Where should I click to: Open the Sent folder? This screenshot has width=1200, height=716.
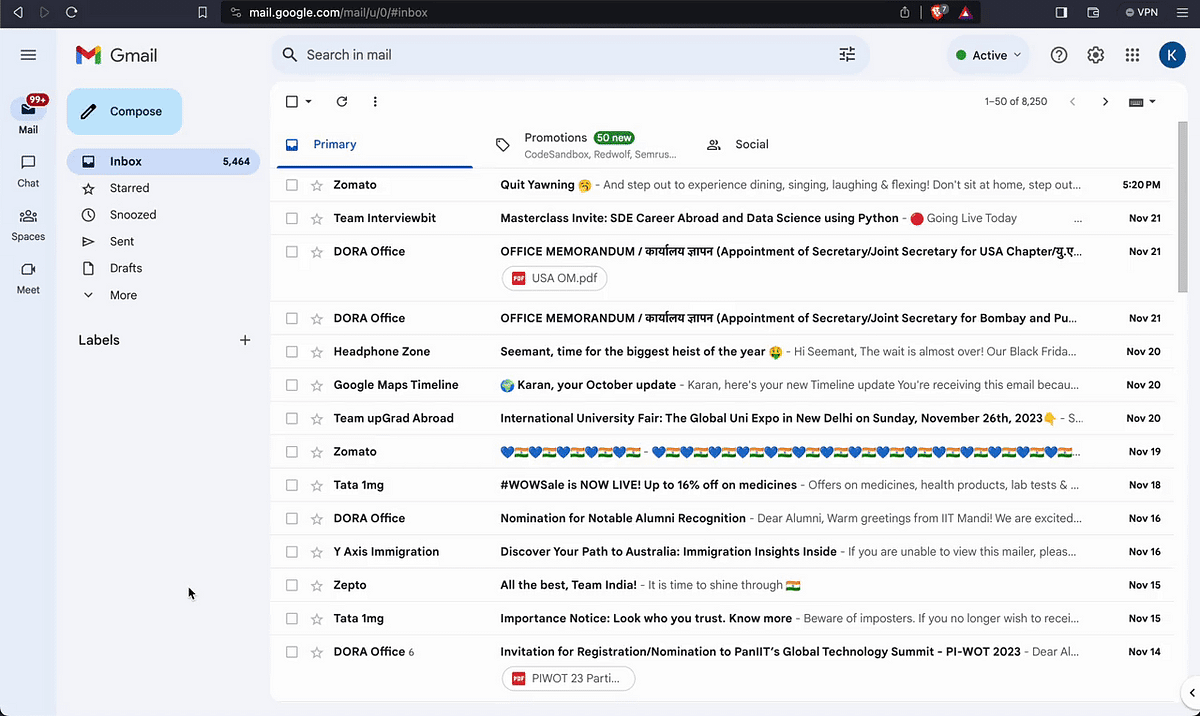(x=122, y=241)
